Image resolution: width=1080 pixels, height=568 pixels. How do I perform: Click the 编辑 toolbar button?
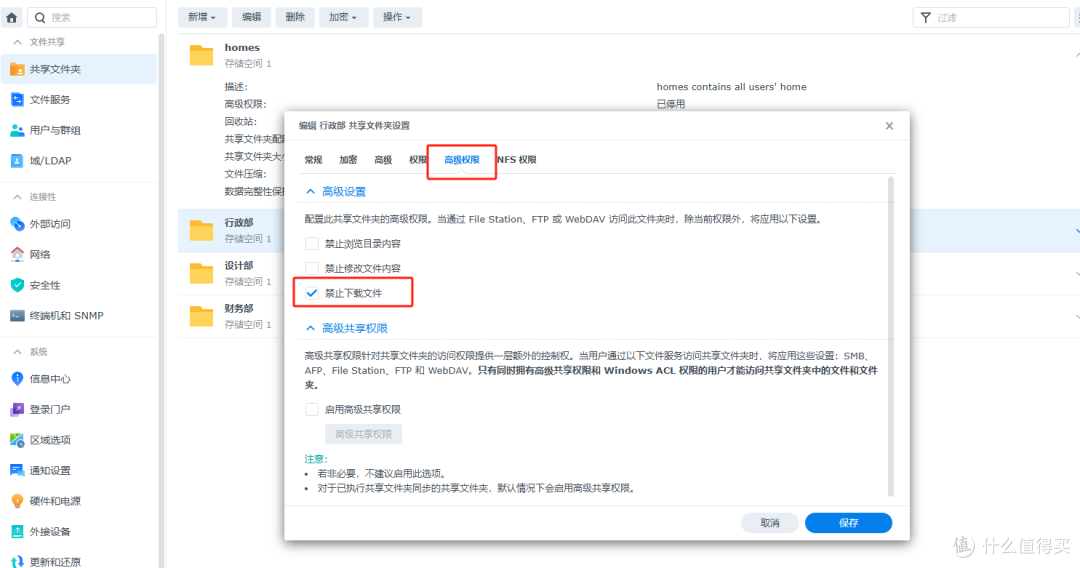pos(251,17)
